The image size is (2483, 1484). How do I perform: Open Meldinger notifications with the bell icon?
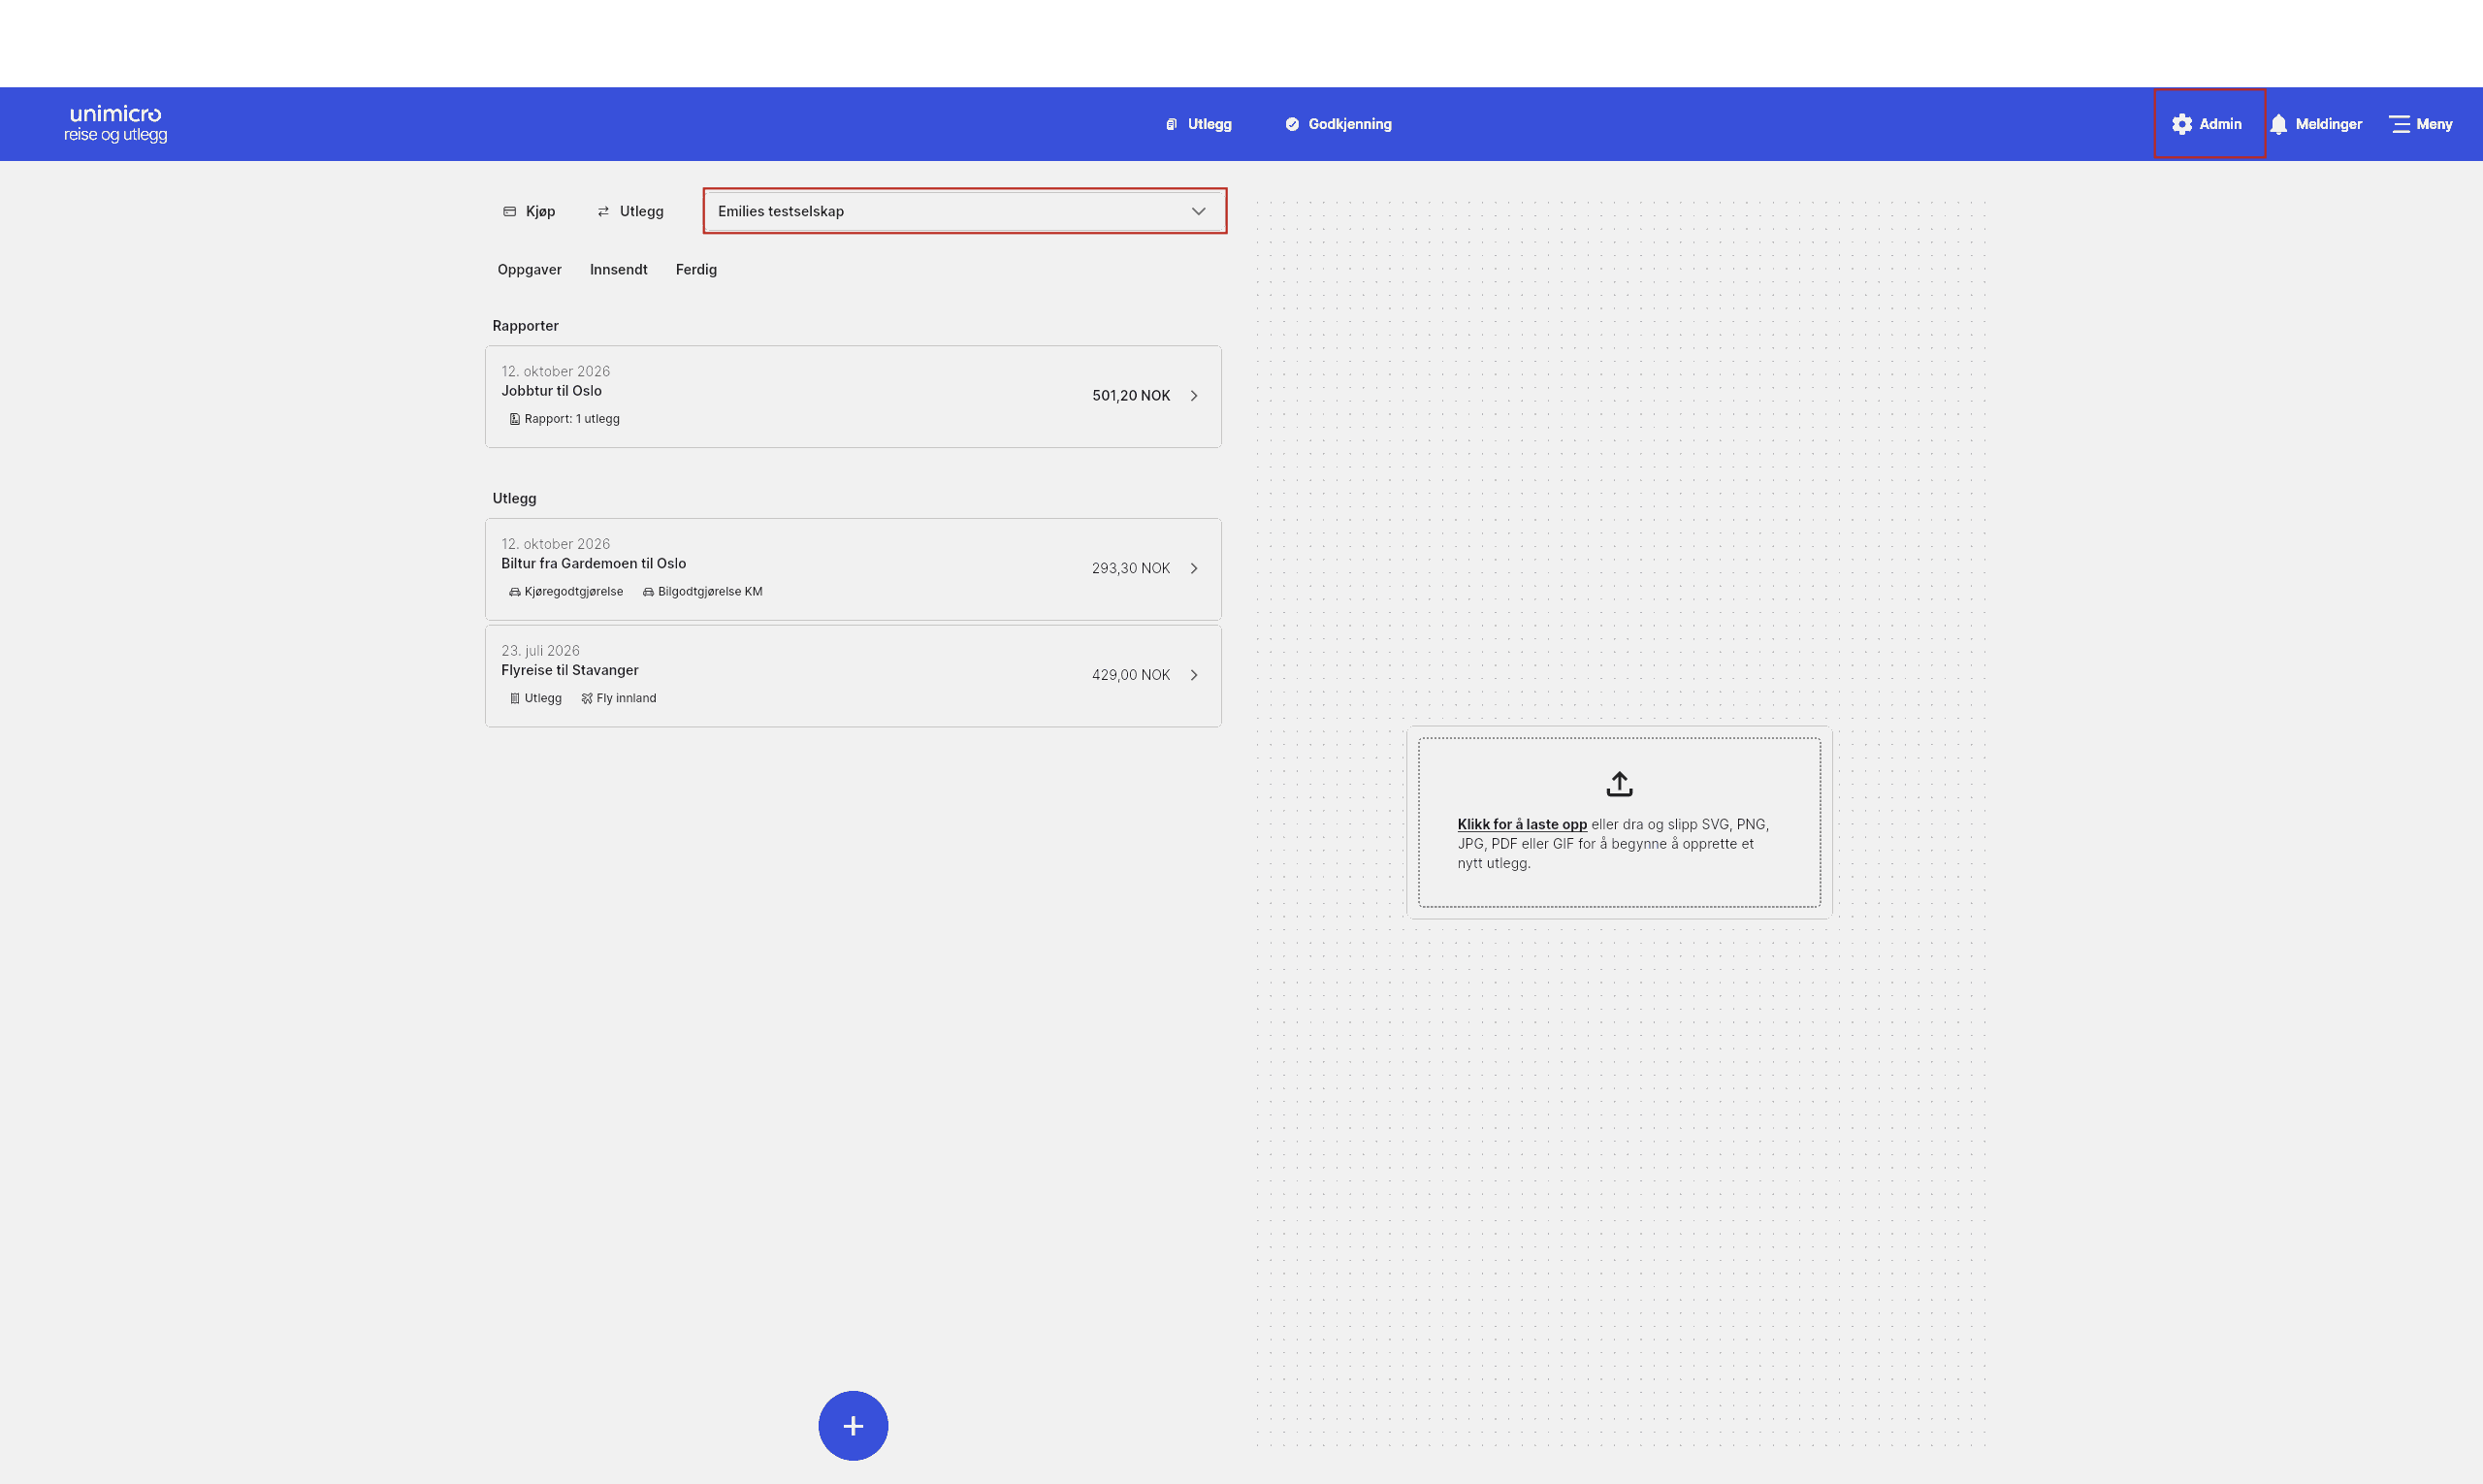click(2315, 124)
